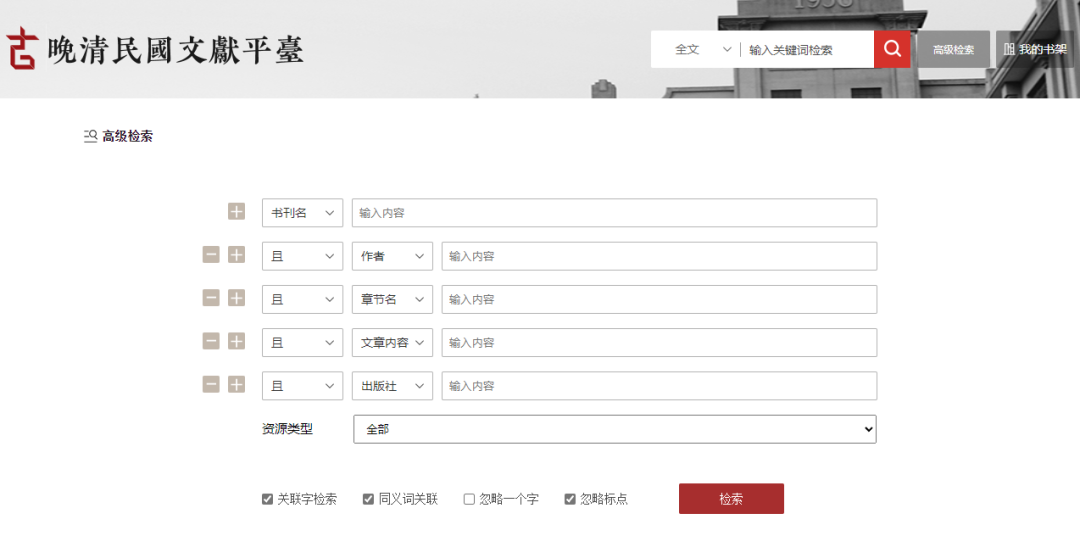This screenshot has width=1080, height=536.
Task: Click the 输入关键词检索 header search field
Action: (805, 49)
